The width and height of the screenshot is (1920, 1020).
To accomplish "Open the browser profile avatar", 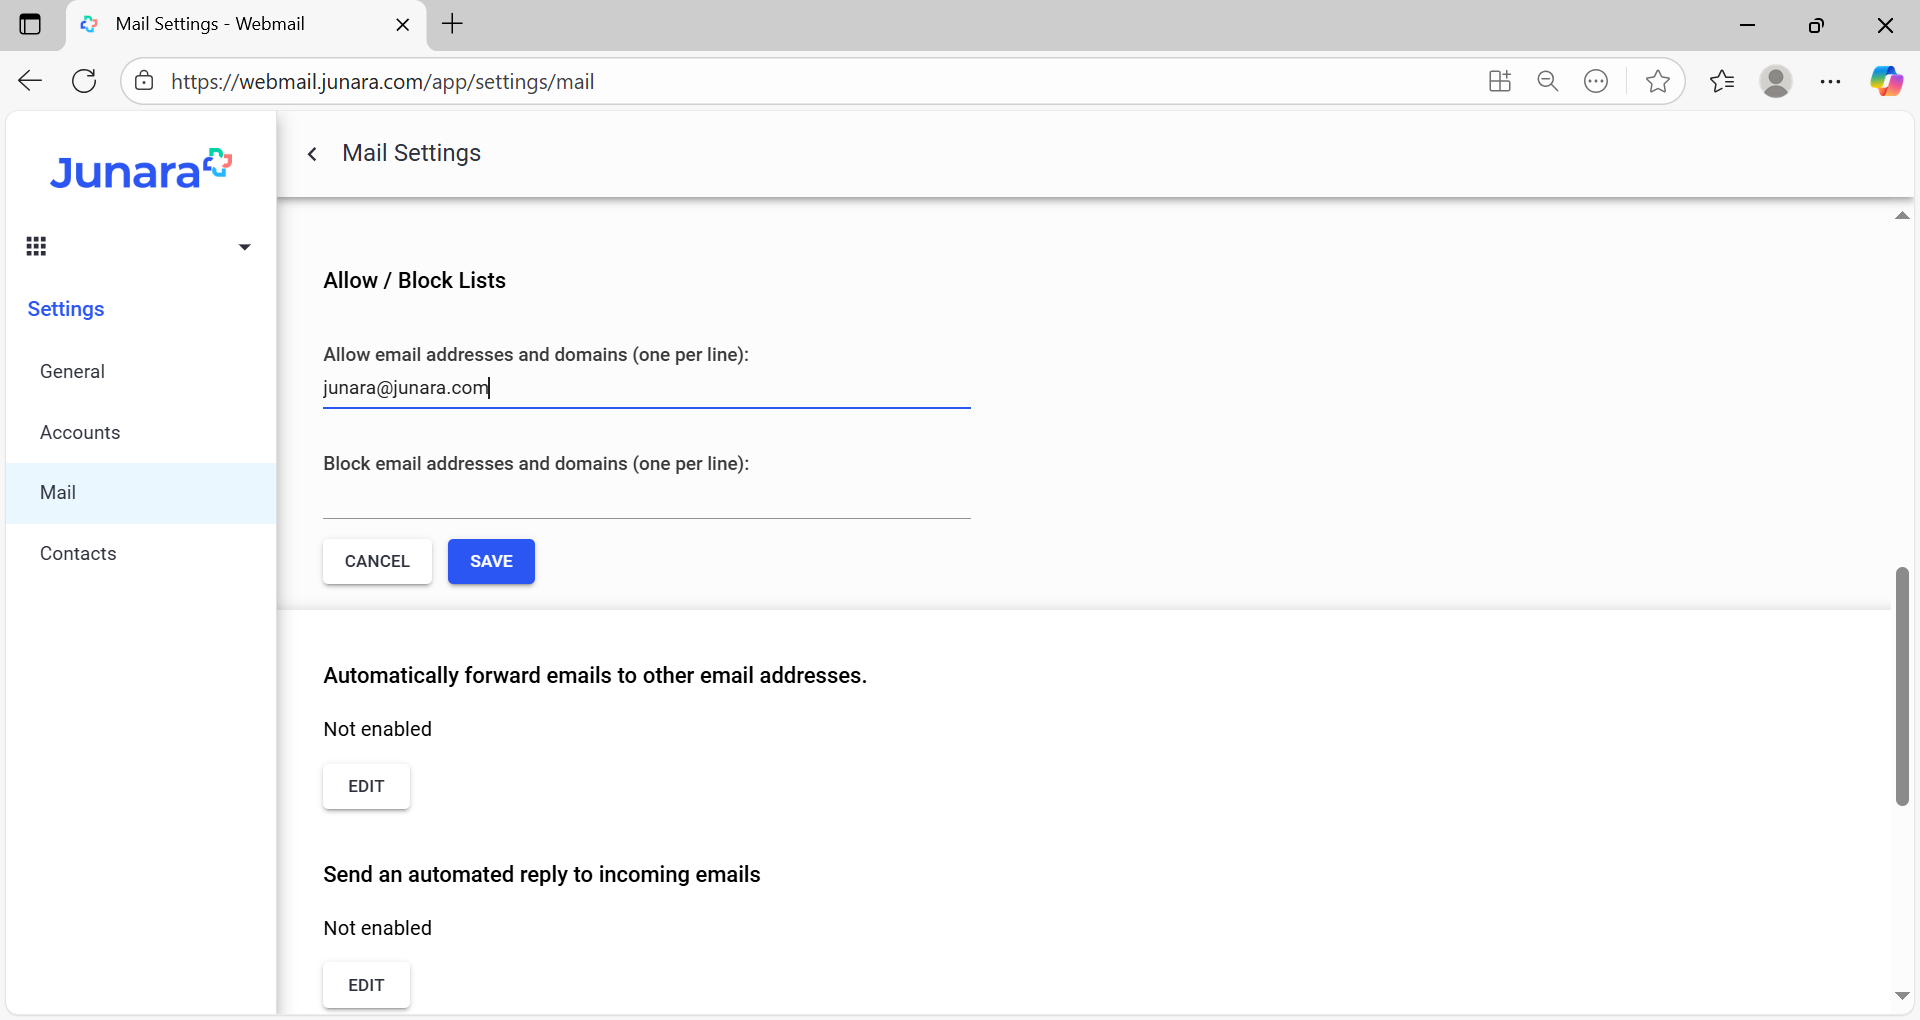I will (x=1776, y=81).
